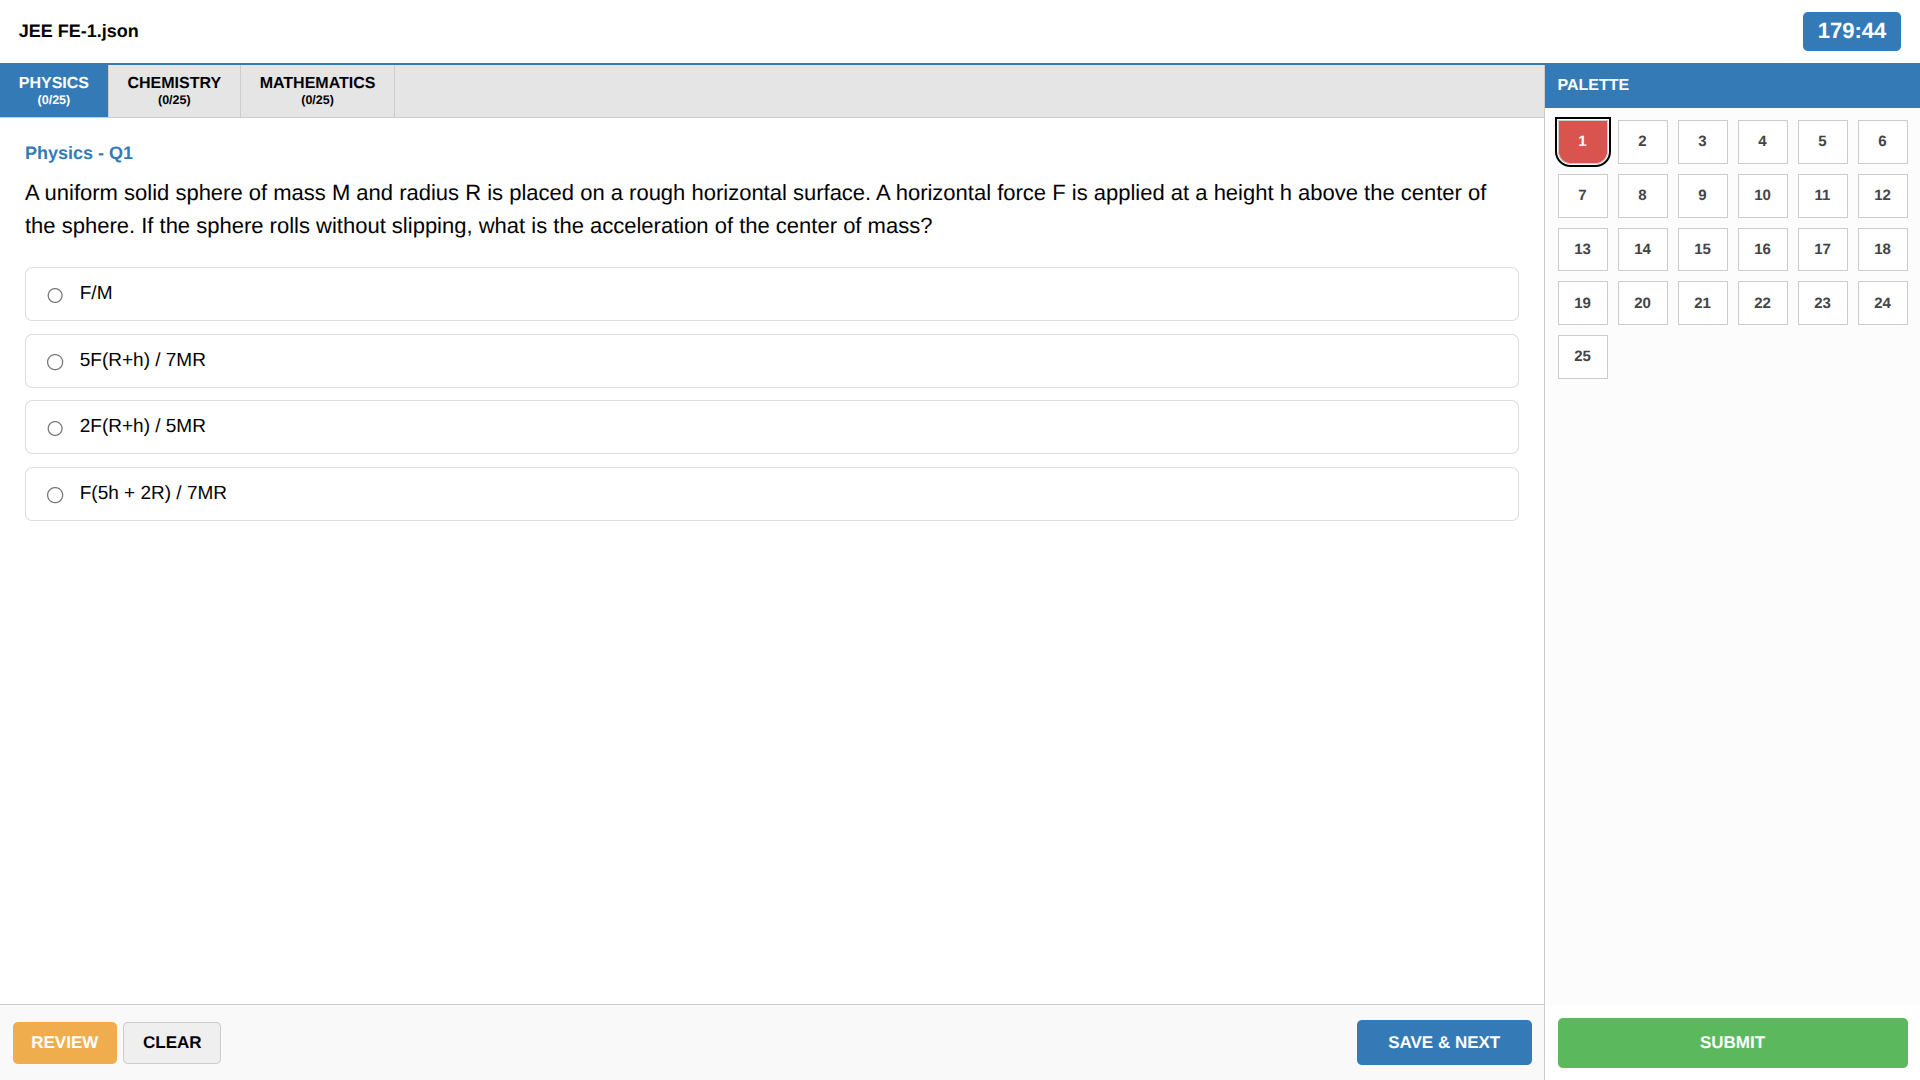
Task: Jump to question 20 in palette
Action: 1642,303
